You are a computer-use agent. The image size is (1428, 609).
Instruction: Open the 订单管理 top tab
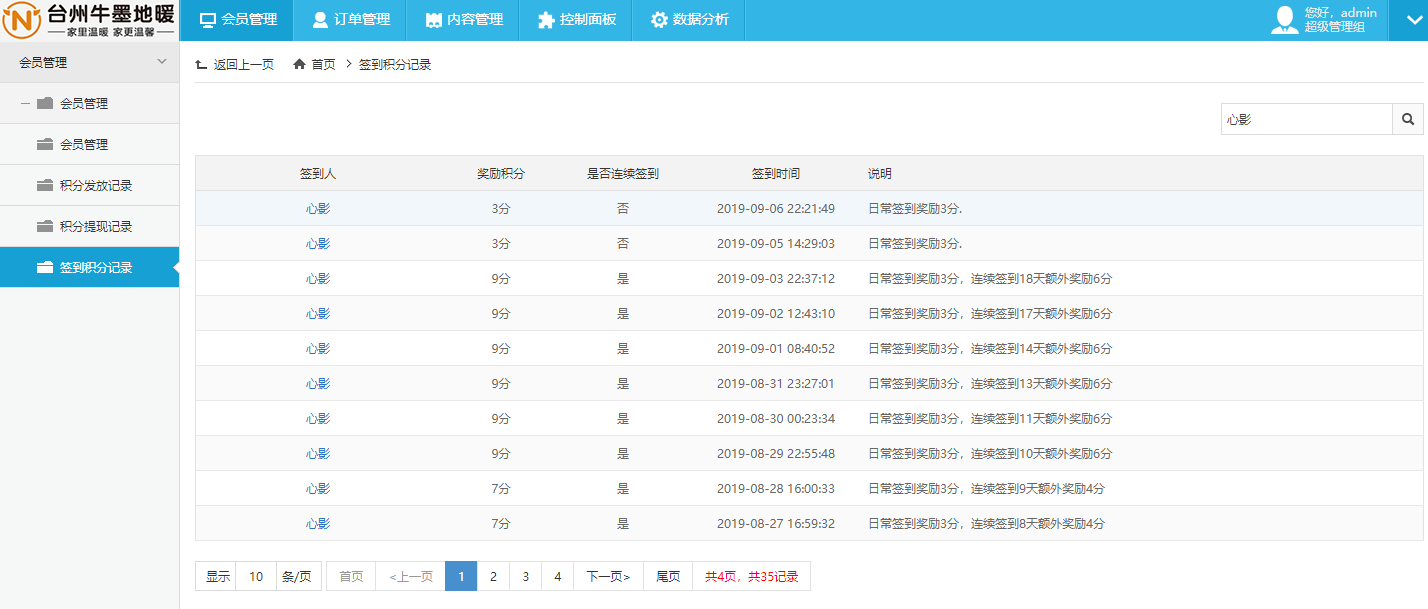(x=349, y=20)
